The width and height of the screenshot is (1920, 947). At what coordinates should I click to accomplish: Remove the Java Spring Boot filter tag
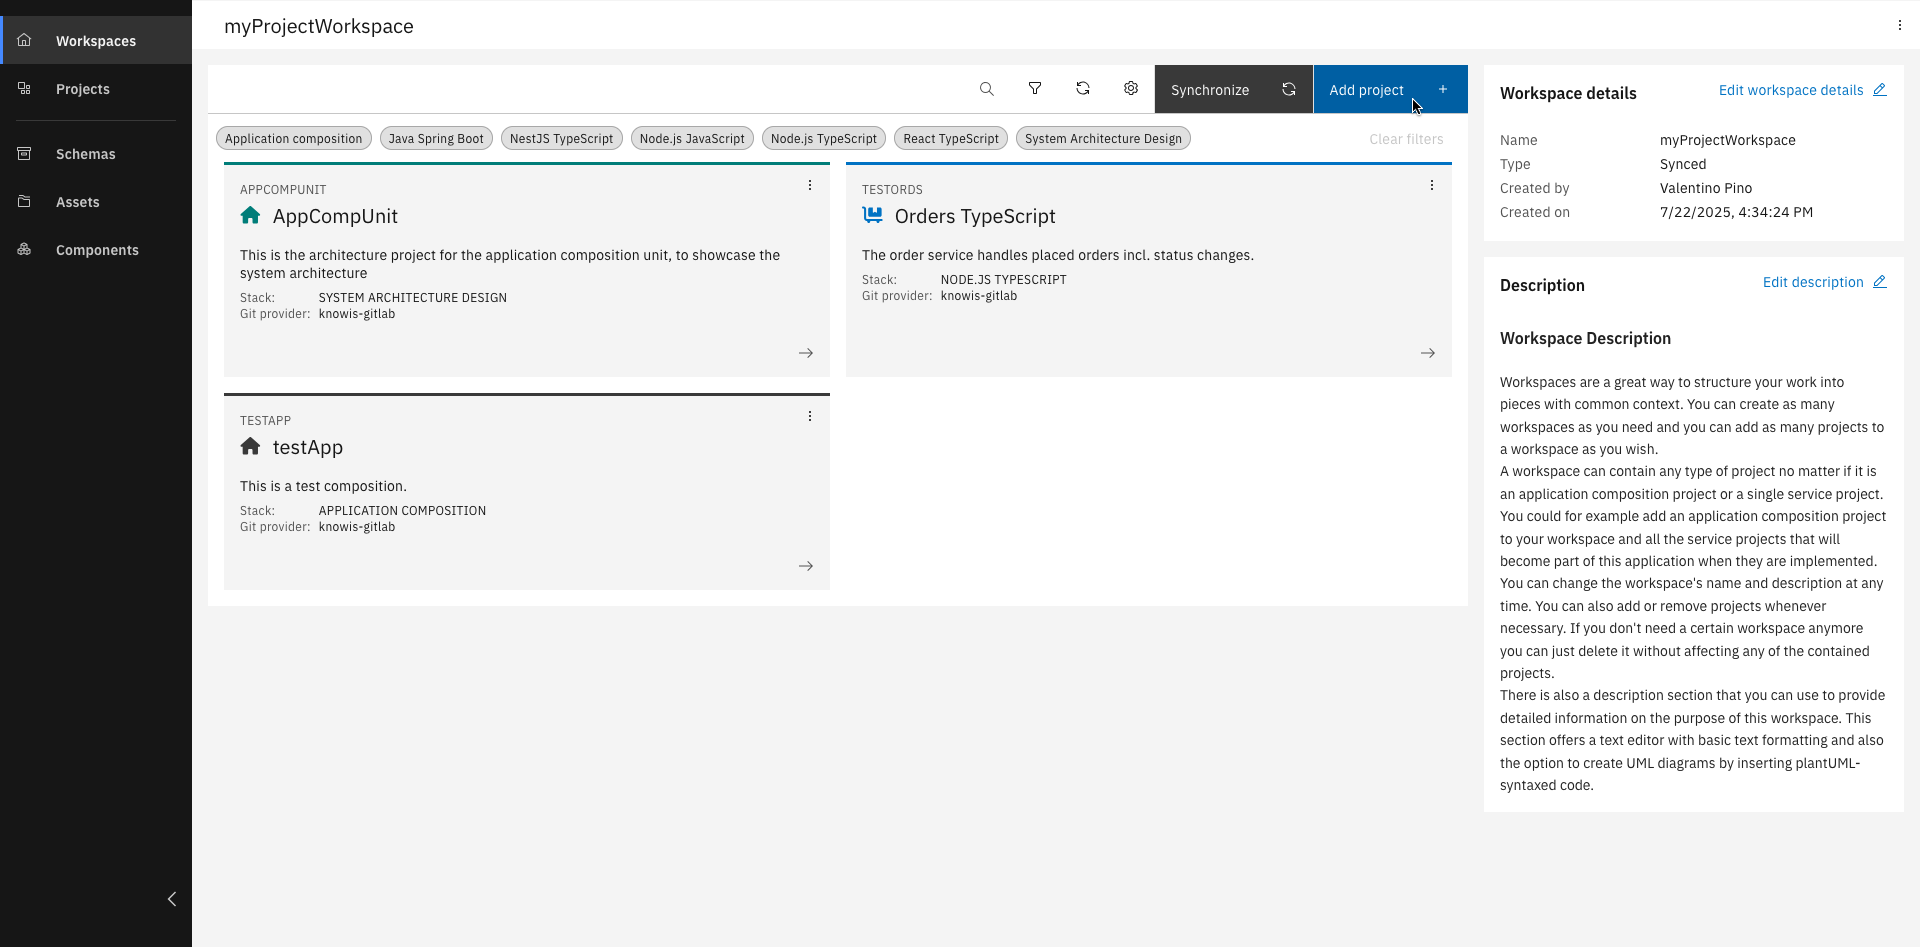(436, 138)
